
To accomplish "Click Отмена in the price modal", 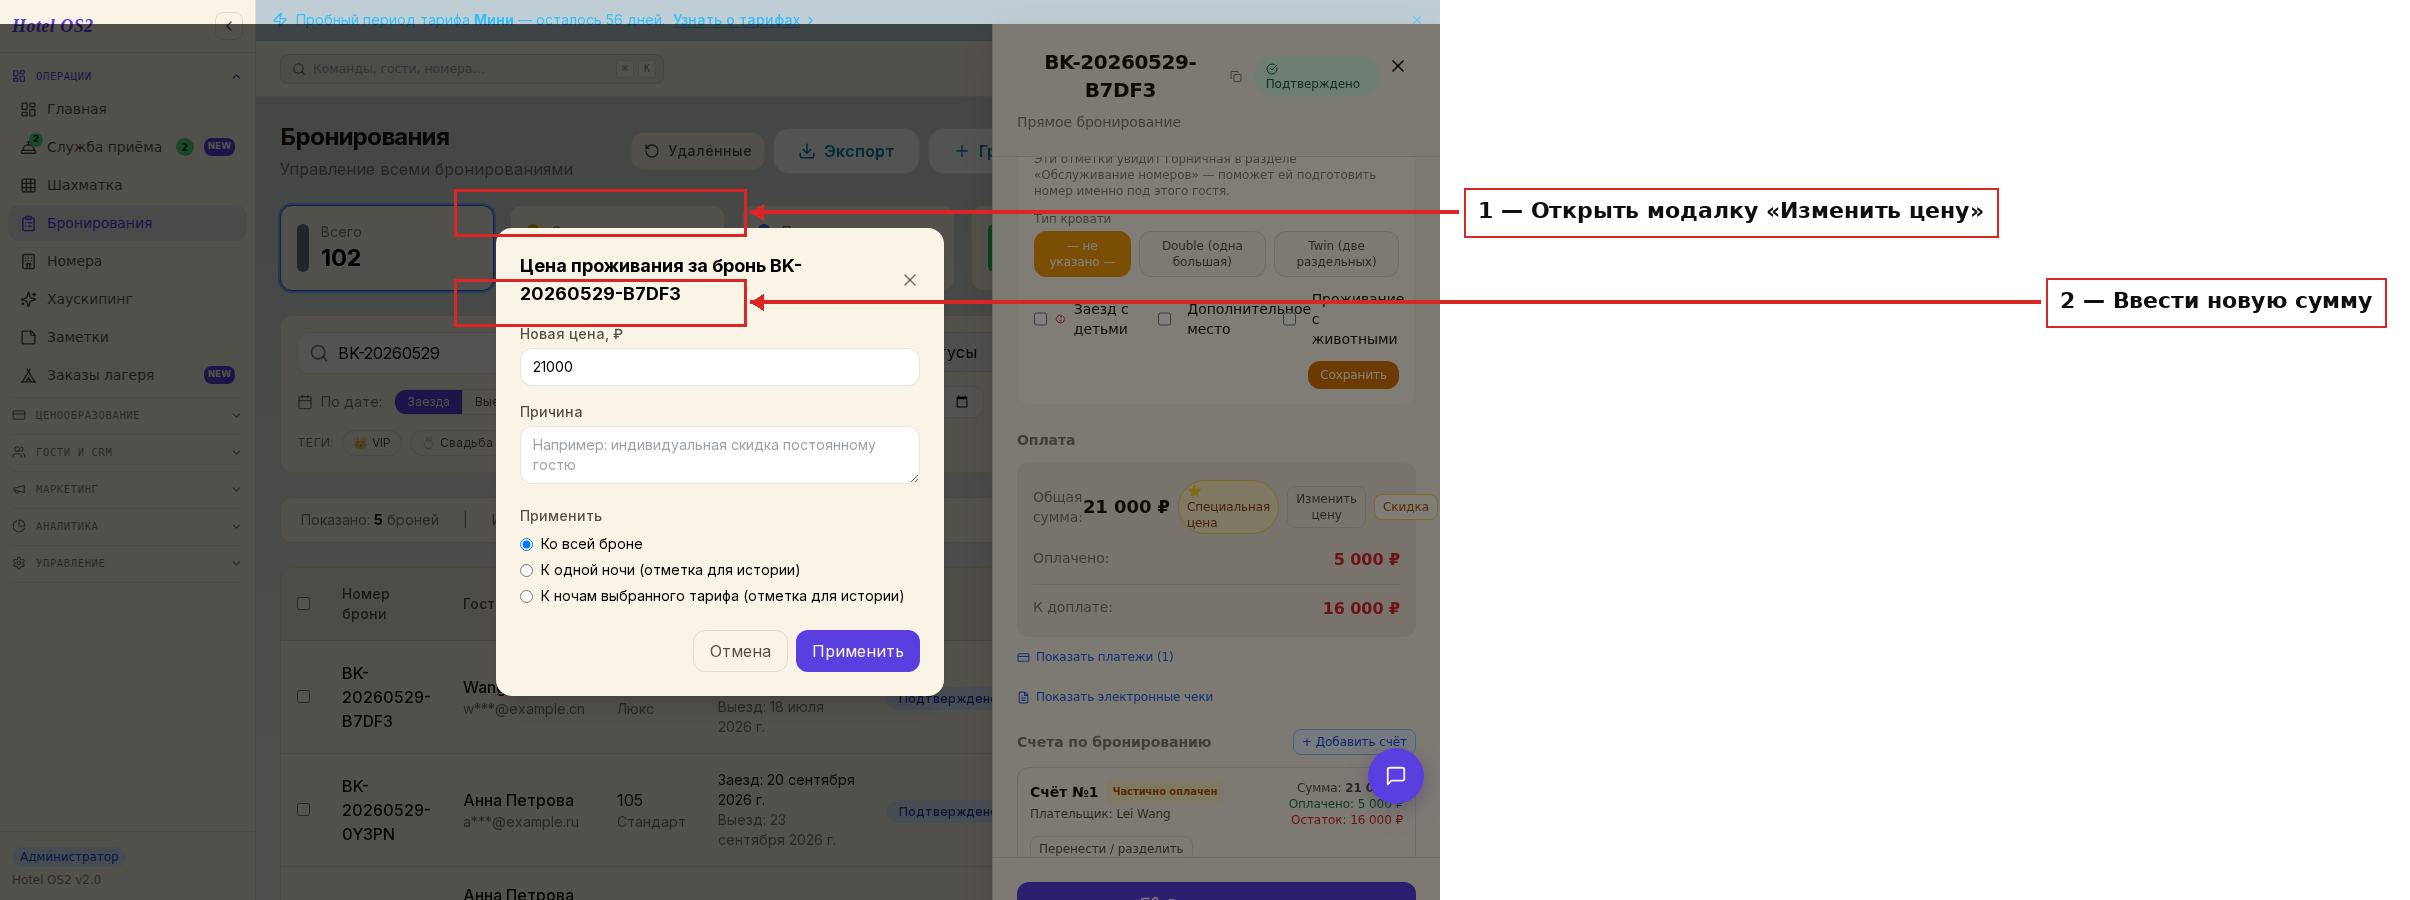I will coord(740,651).
